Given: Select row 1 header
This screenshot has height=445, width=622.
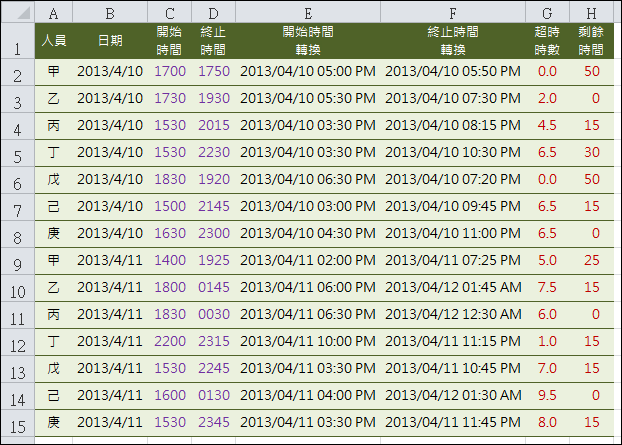Looking at the screenshot, I should (x=17, y=41).
